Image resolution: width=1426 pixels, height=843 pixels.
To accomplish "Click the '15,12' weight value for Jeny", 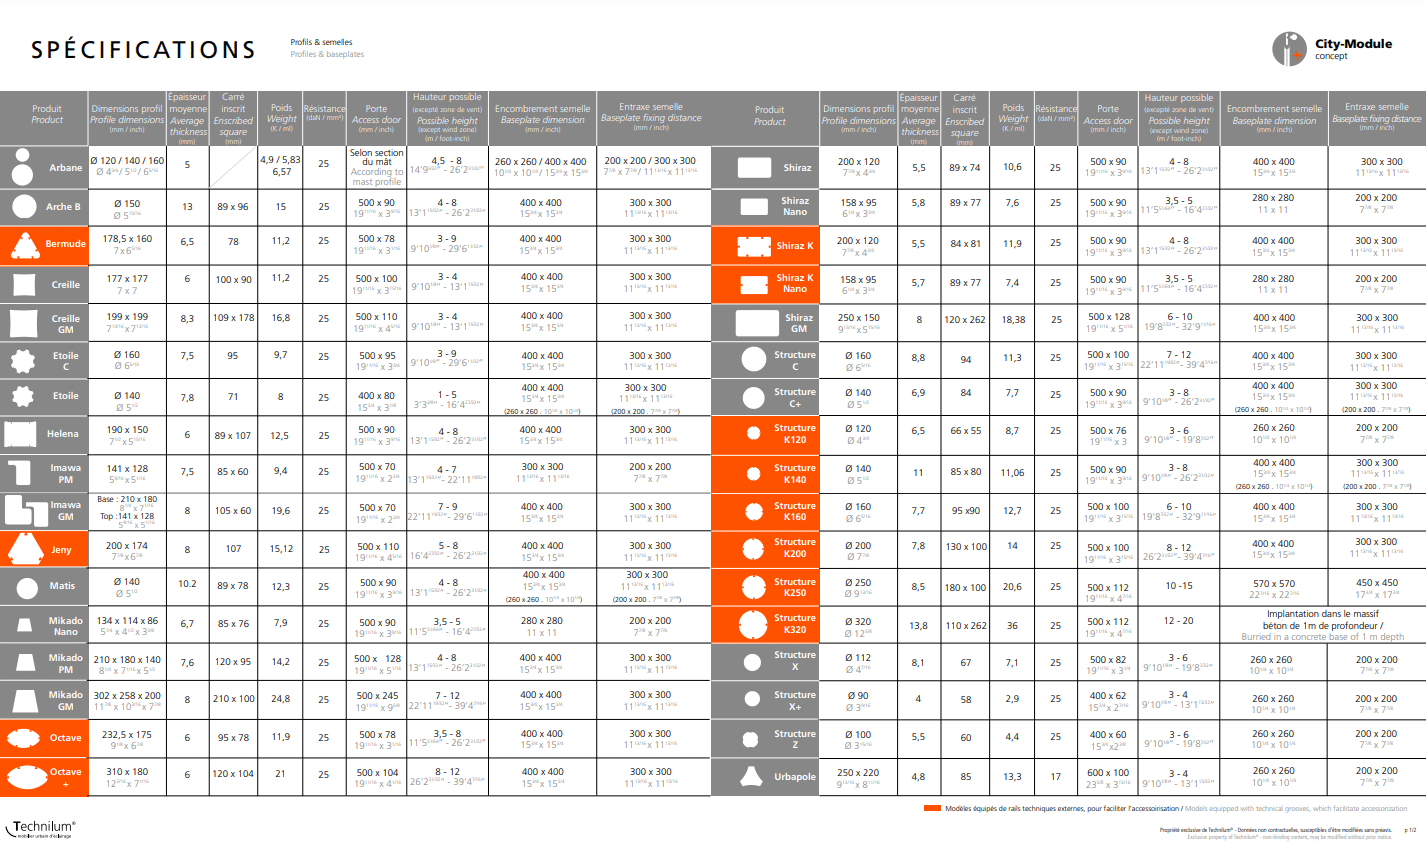I will click(281, 548).
